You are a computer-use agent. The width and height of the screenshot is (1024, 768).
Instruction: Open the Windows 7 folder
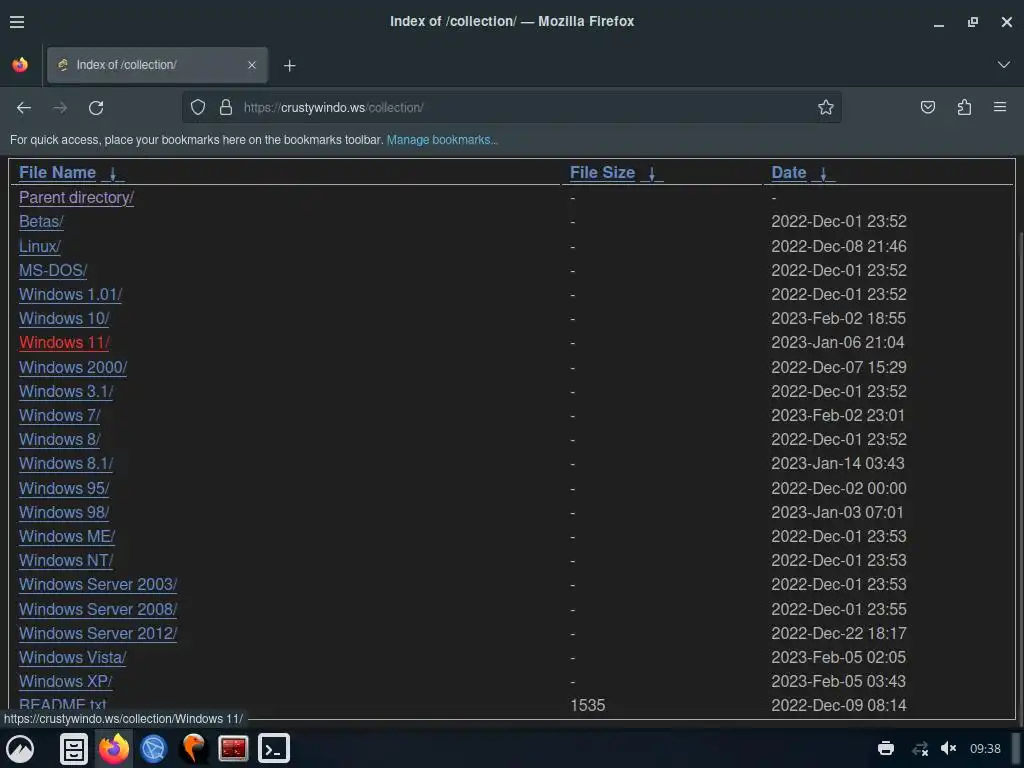click(59, 415)
